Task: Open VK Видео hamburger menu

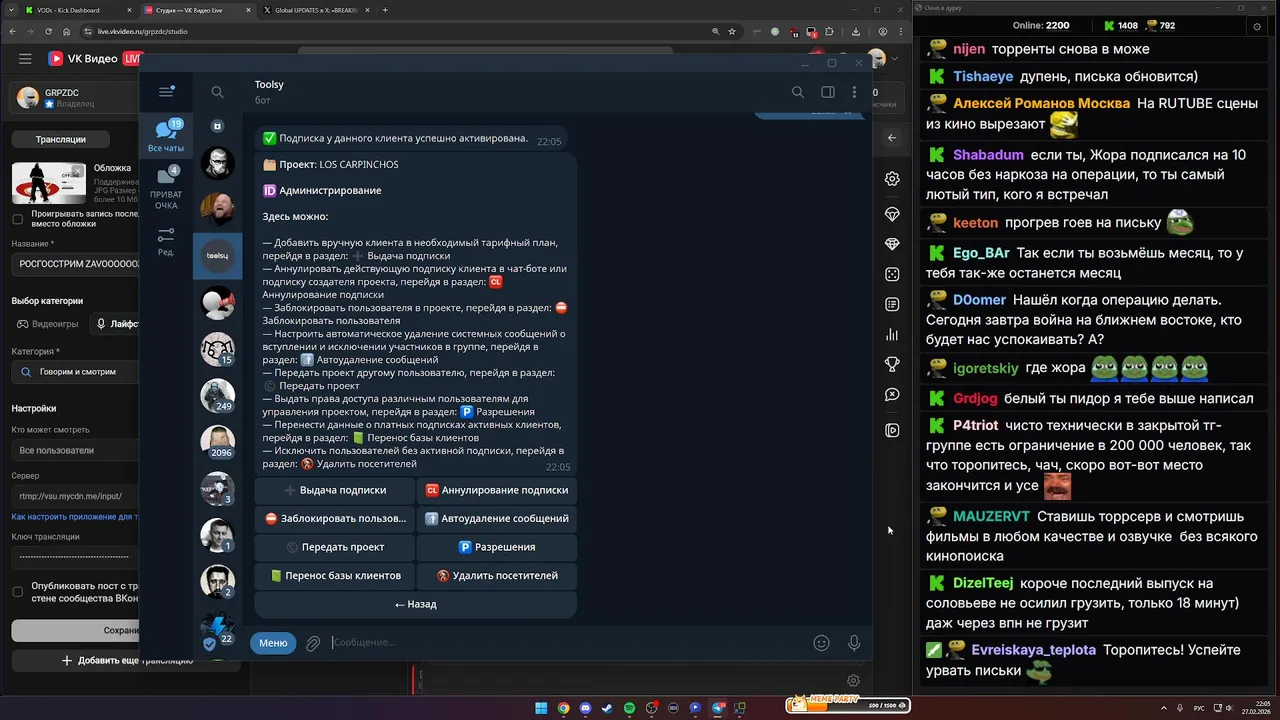Action: click(25, 59)
